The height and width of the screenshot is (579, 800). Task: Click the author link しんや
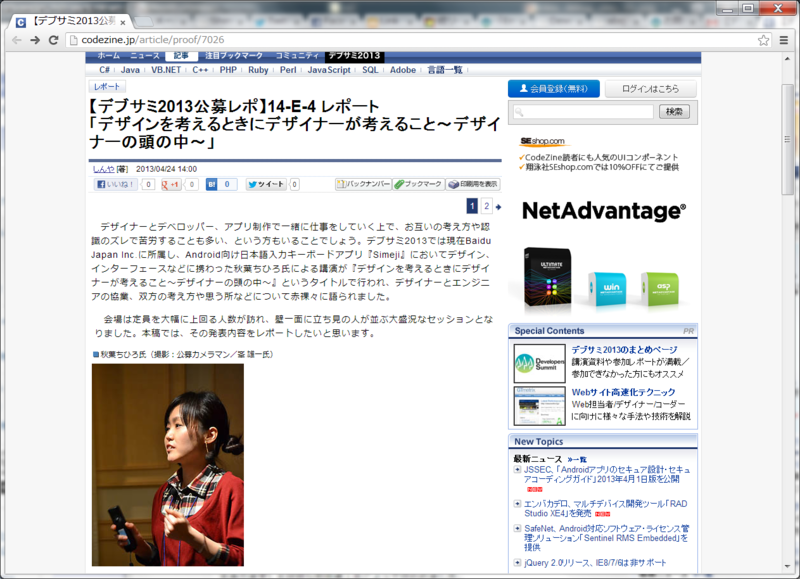tap(104, 169)
